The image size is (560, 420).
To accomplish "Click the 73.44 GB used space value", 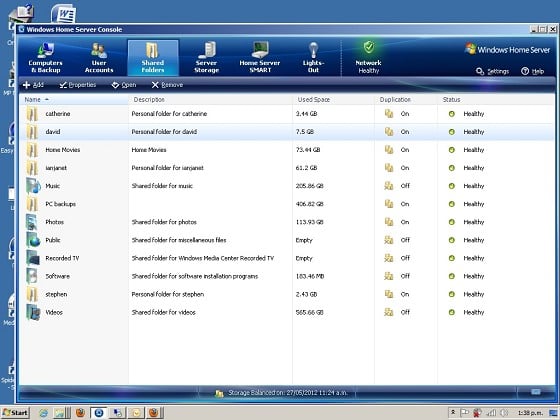I will [x=308, y=150].
